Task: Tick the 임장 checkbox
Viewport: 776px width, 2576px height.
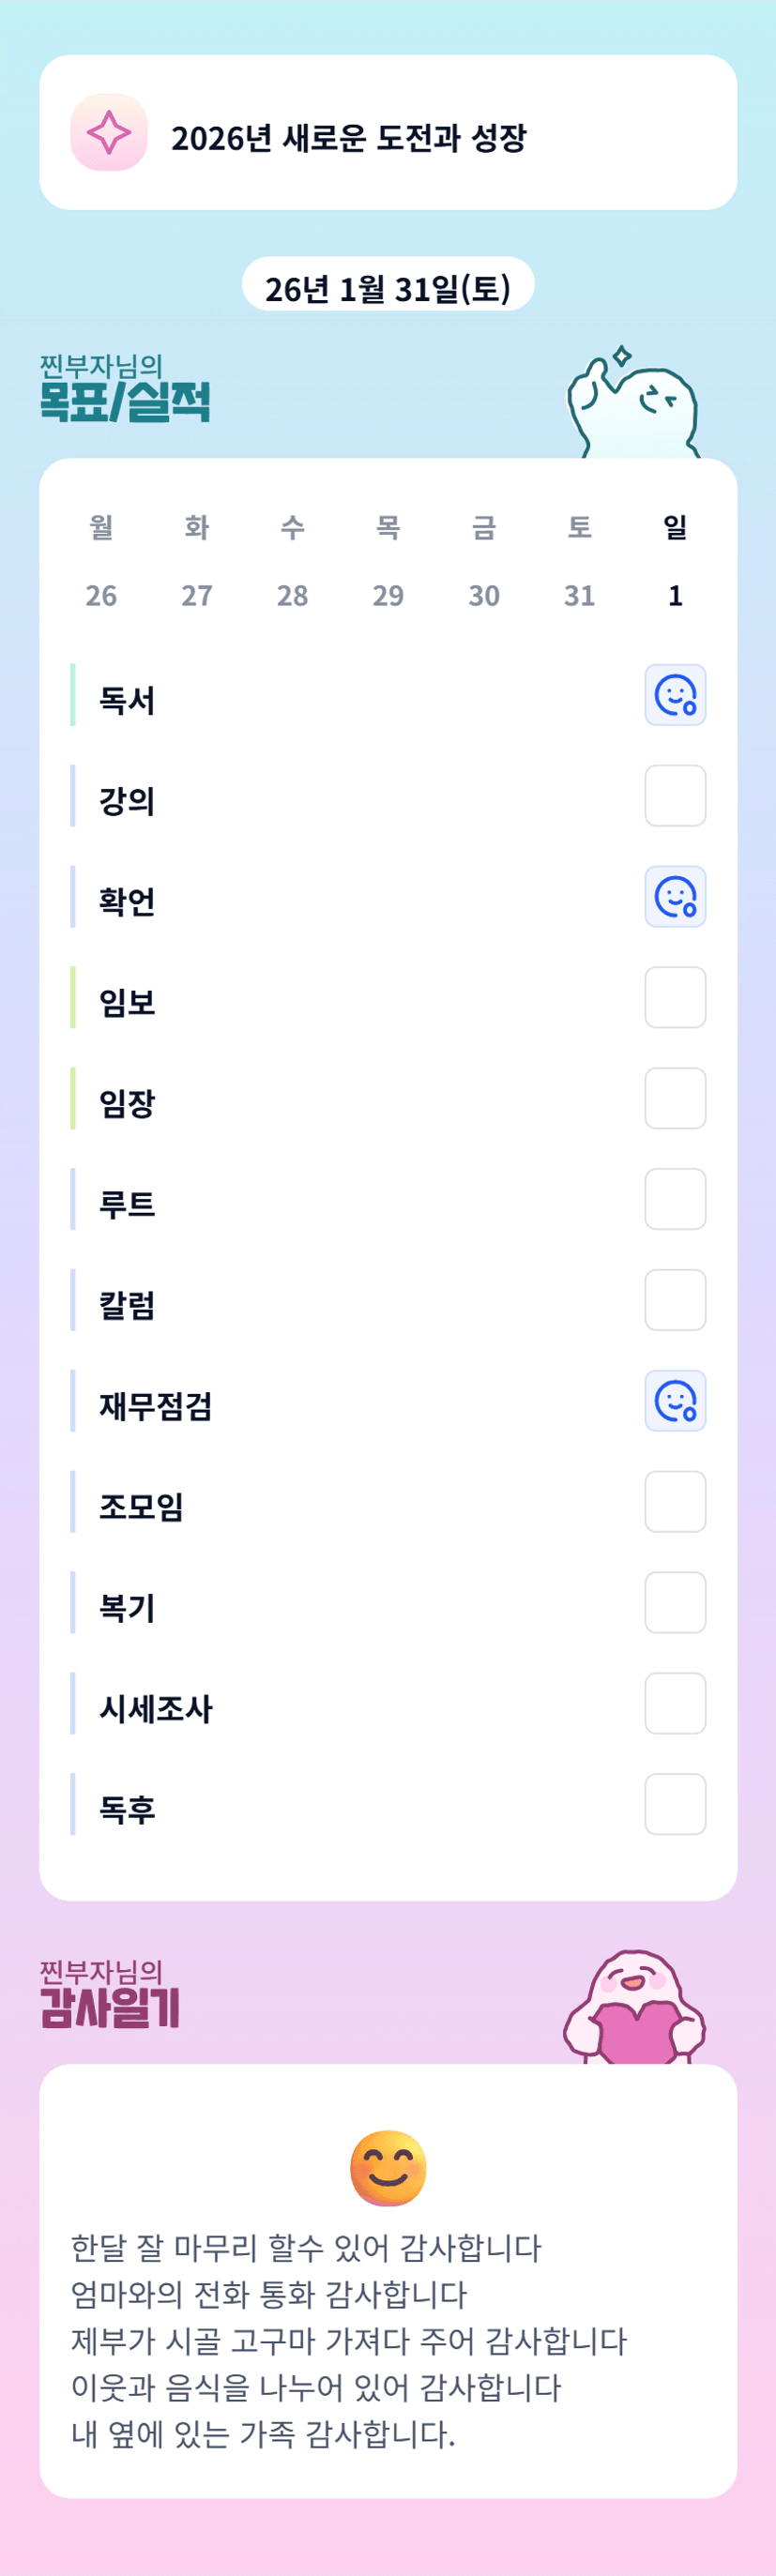Action: 675,1099
